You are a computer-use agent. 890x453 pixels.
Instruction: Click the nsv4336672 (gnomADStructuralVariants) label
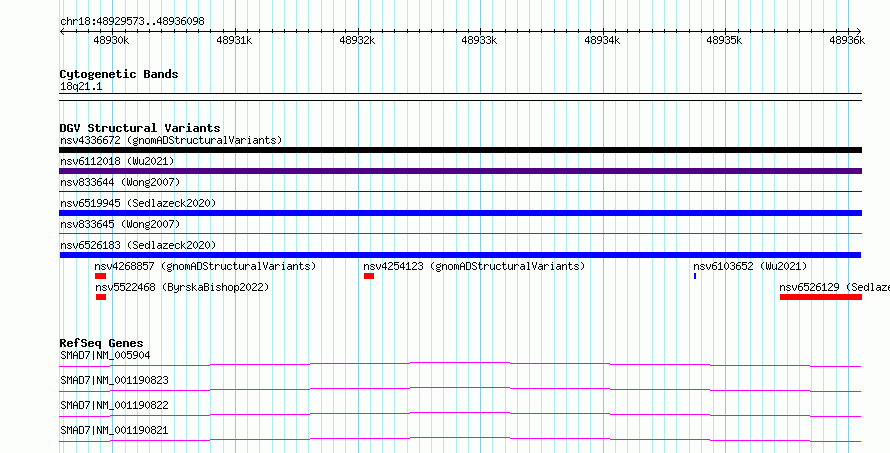pyautogui.click(x=171, y=140)
